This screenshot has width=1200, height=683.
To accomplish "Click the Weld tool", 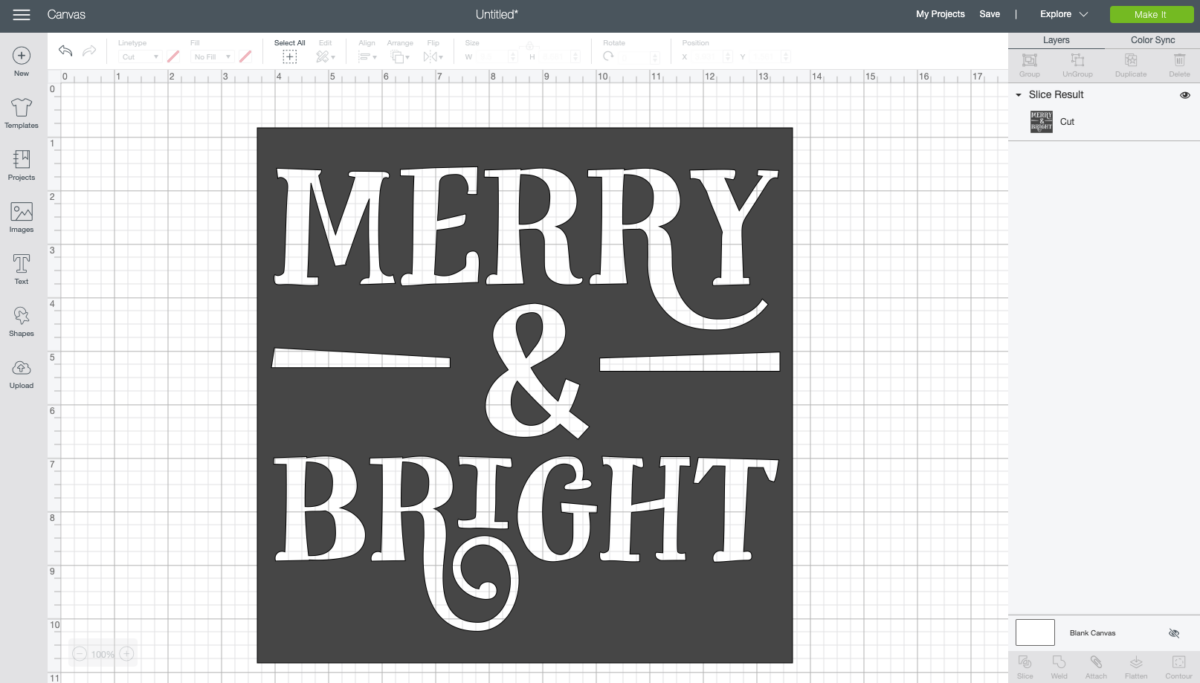I will [x=1059, y=667].
